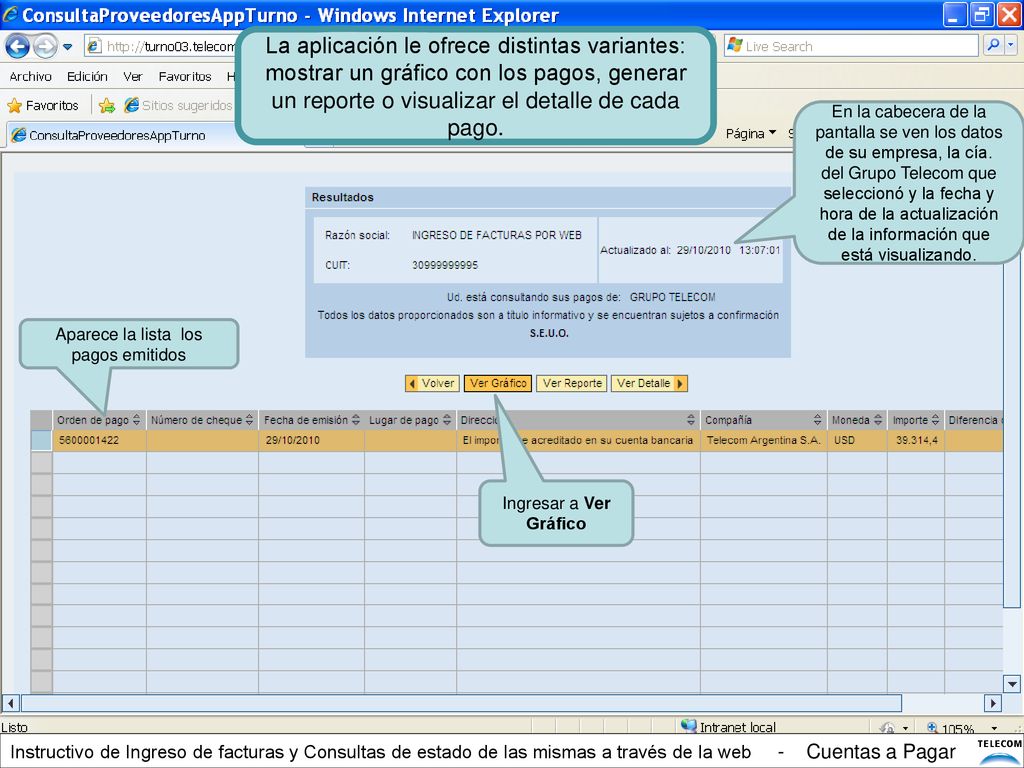The image size is (1024, 768).
Task: Click the Ver Detalle button
Action: (x=649, y=383)
